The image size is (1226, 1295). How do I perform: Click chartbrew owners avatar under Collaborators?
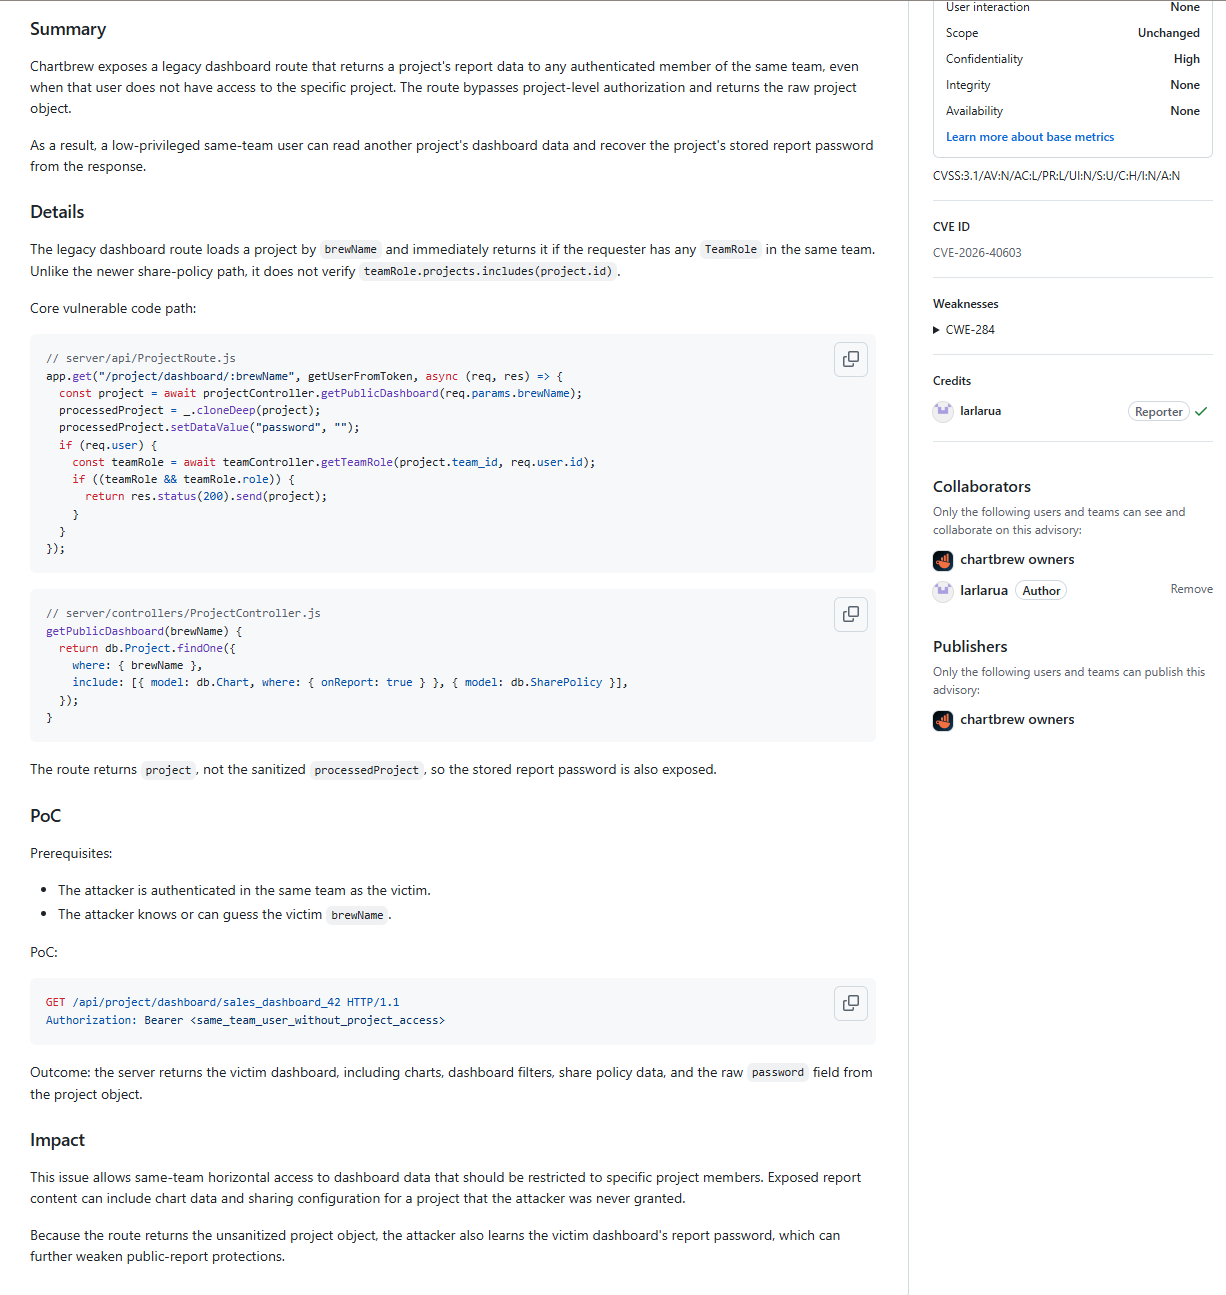[x=943, y=560]
